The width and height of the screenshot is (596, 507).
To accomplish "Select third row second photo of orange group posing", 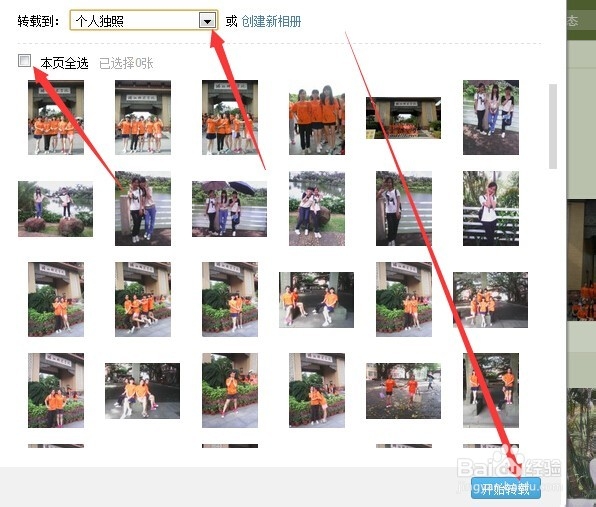I will (x=143, y=299).
